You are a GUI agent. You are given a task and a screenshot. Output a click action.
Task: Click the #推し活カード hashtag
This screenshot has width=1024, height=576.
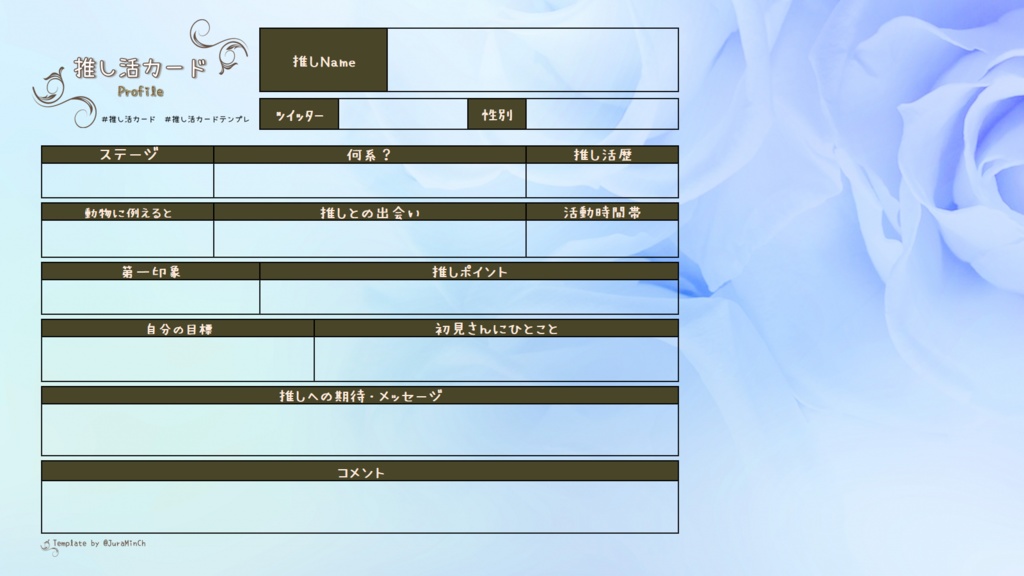click(x=129, y=120)
